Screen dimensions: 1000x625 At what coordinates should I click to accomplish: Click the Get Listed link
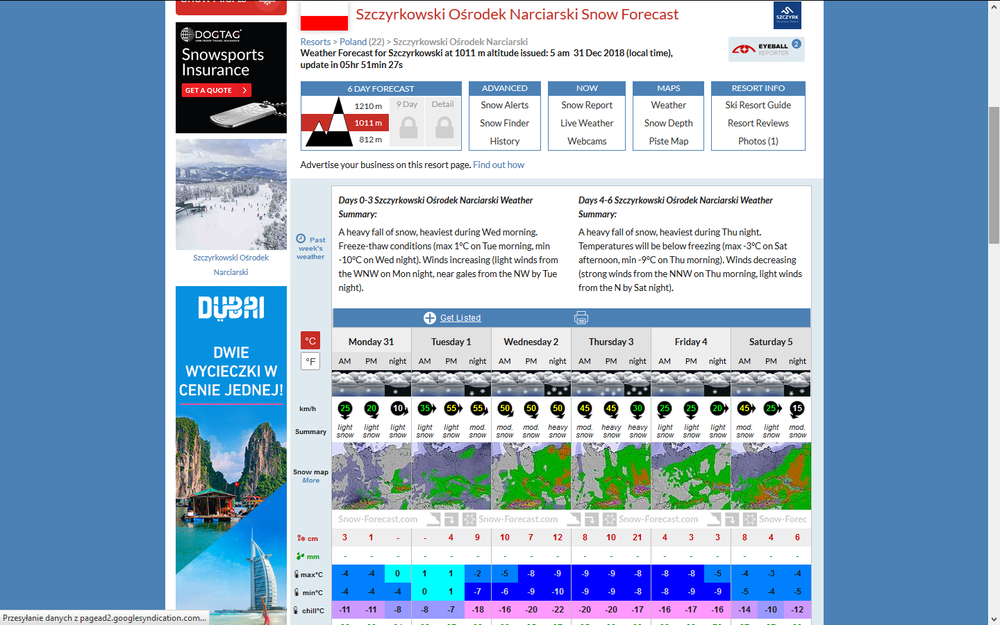460,318
